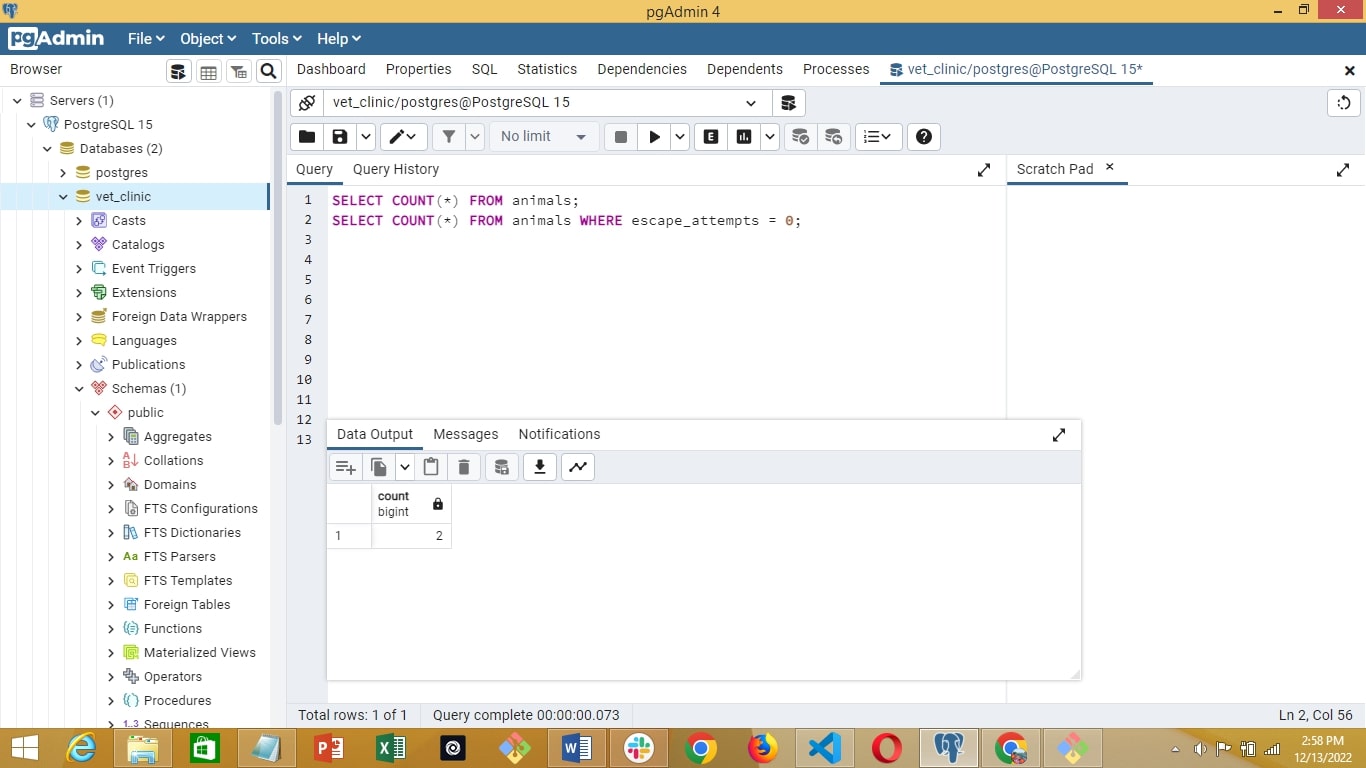The image size is (1366, 768).
Task: Click the Save Data Changes icon
Action: click(x=502, y=467)
